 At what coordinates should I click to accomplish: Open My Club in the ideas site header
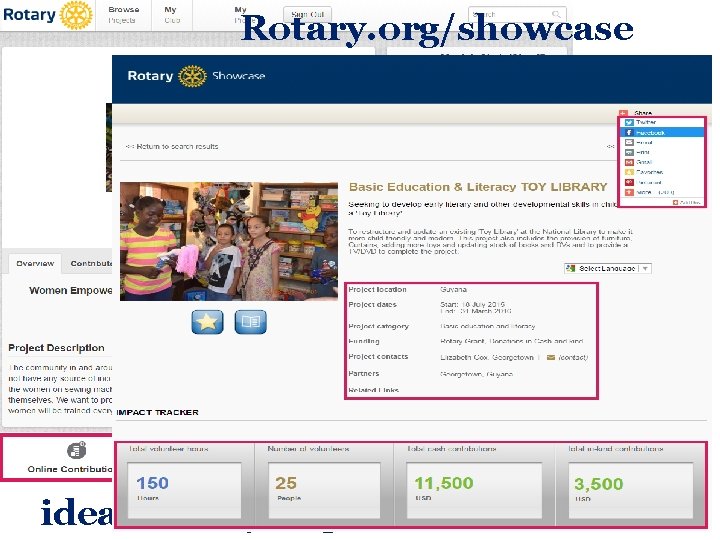click(171, 15)
